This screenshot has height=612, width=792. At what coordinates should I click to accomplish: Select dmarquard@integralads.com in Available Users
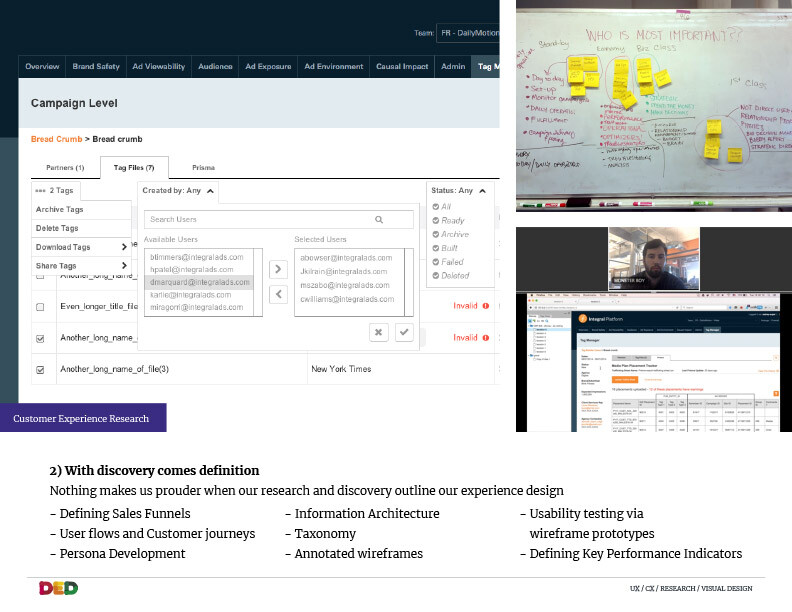coord(204,282)
